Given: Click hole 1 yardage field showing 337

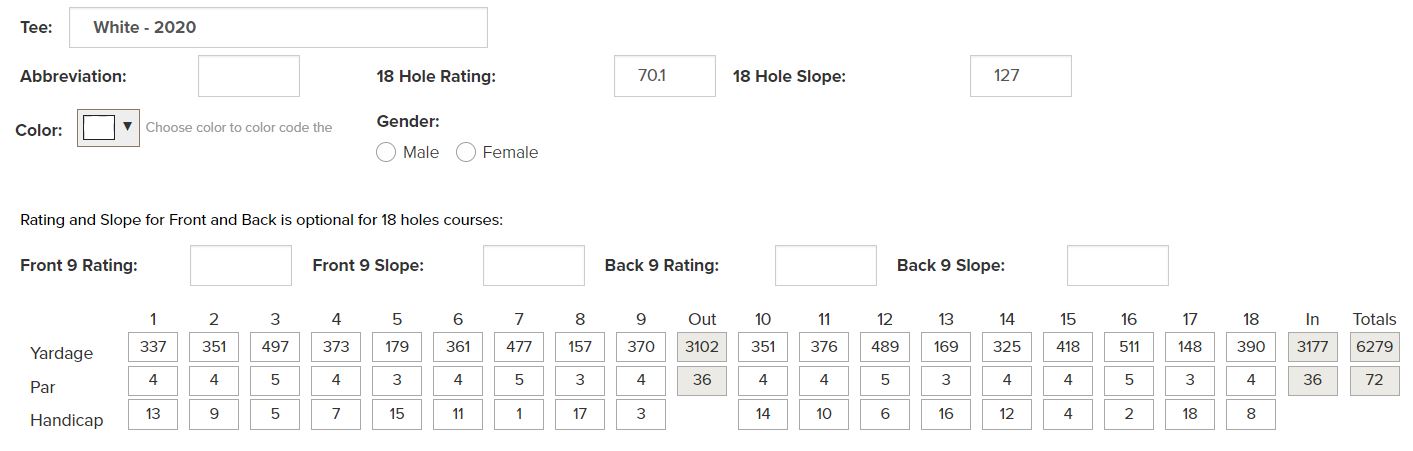Looking at the screenshot, I should (153, 347).
